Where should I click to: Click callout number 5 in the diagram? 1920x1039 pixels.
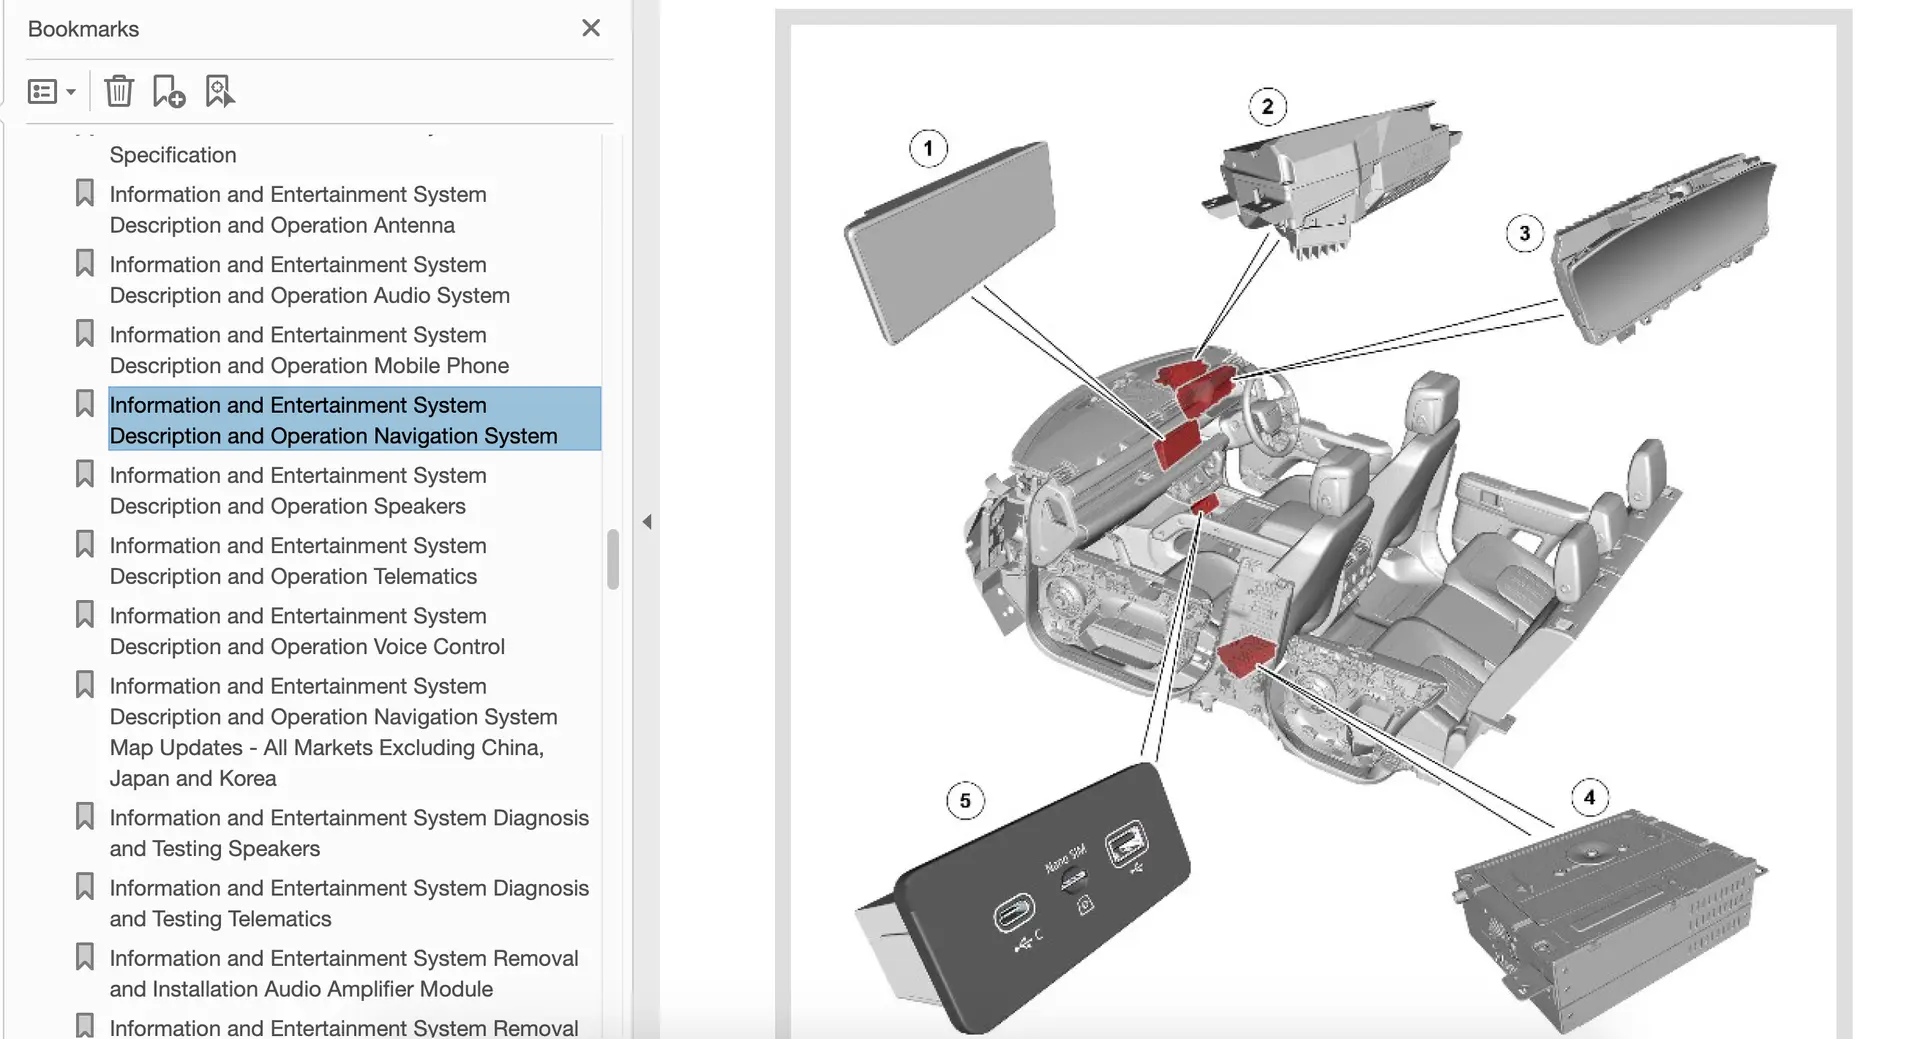click(x=965, y=801)
